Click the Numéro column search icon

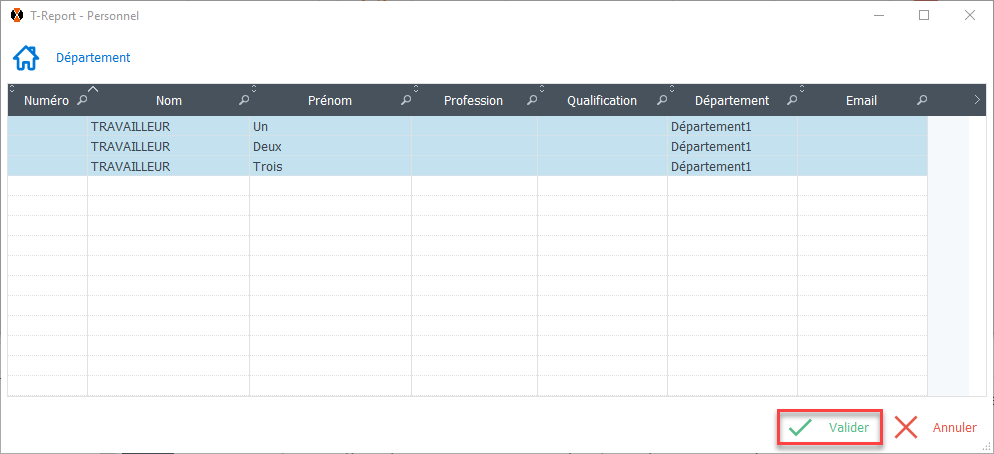(82, 101)
